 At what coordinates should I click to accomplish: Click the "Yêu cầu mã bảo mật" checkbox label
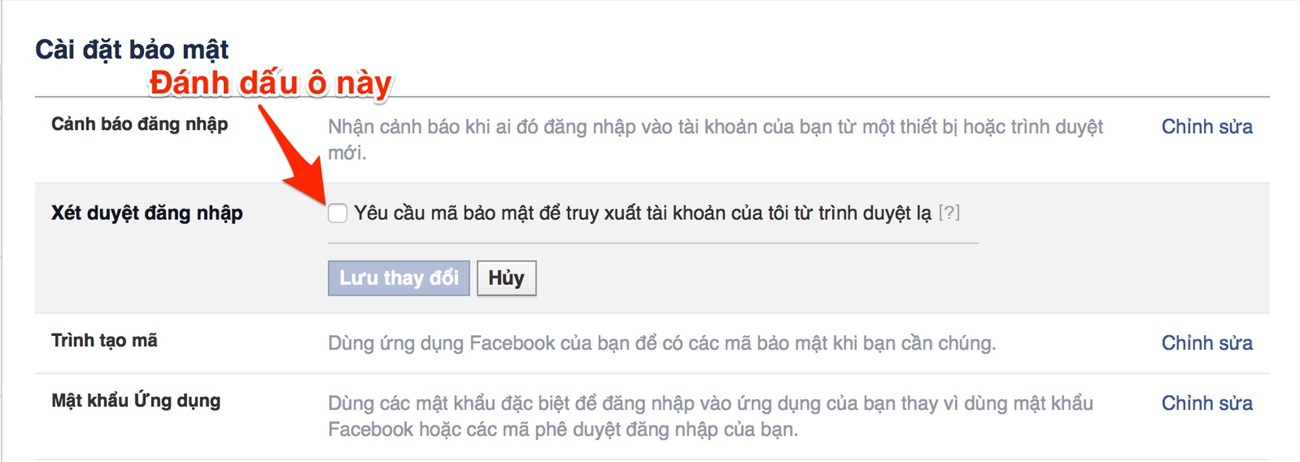643,213
